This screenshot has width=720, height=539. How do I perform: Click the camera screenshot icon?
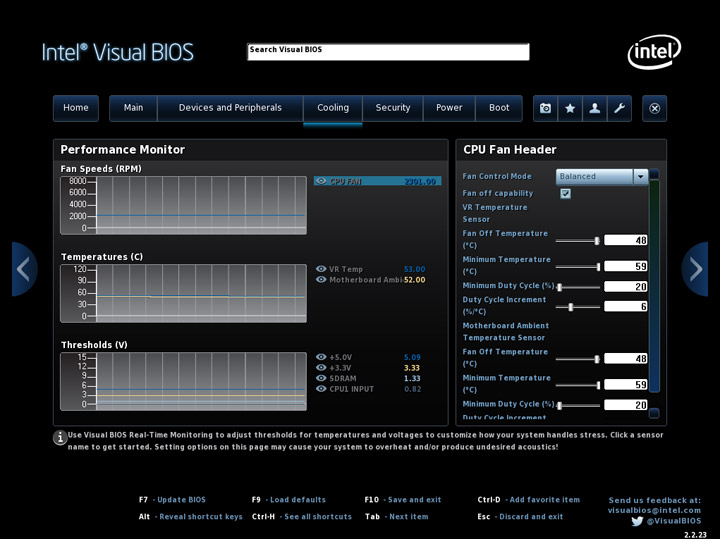[x=545, y=108]
